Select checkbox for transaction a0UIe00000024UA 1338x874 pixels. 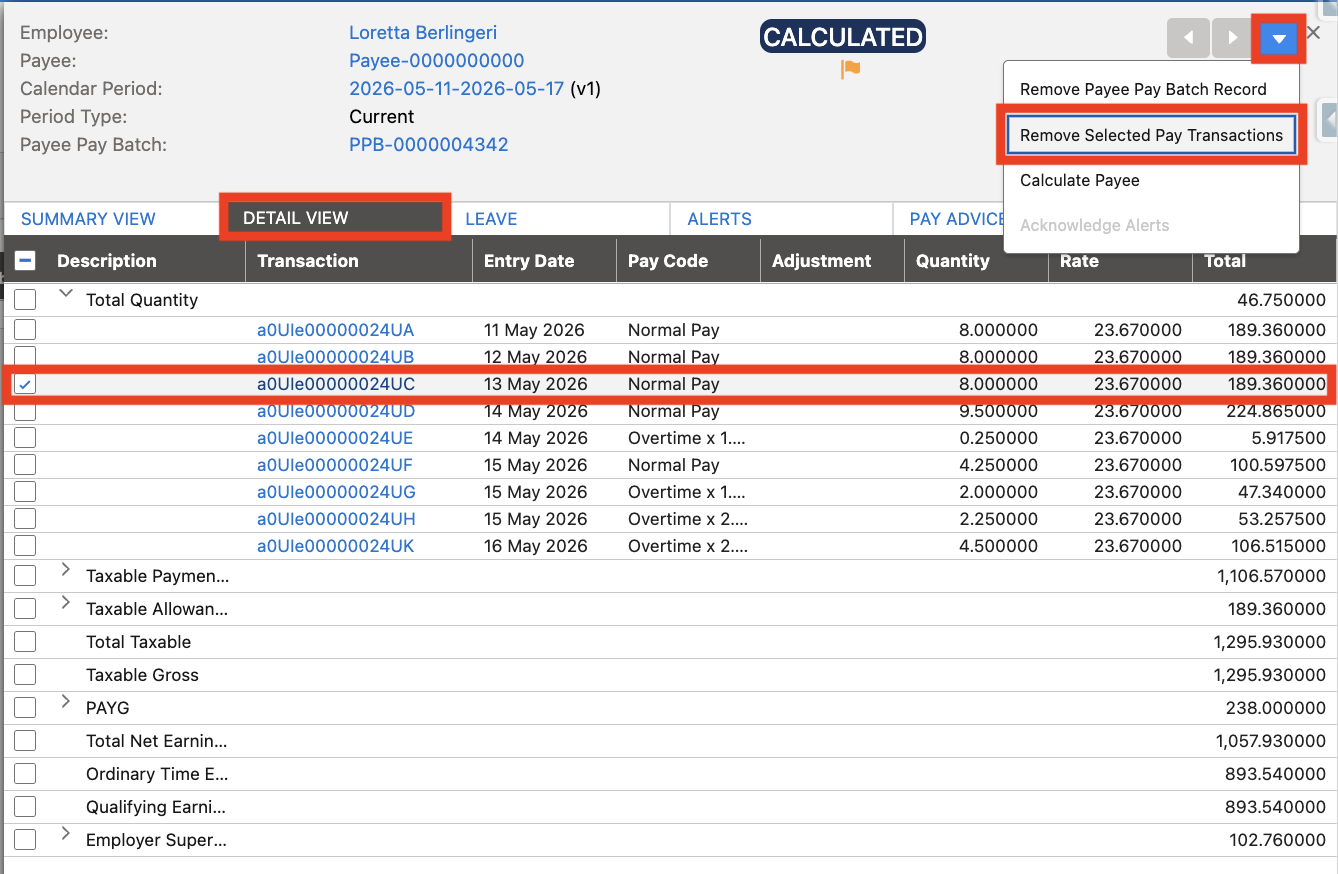[25, 330]
